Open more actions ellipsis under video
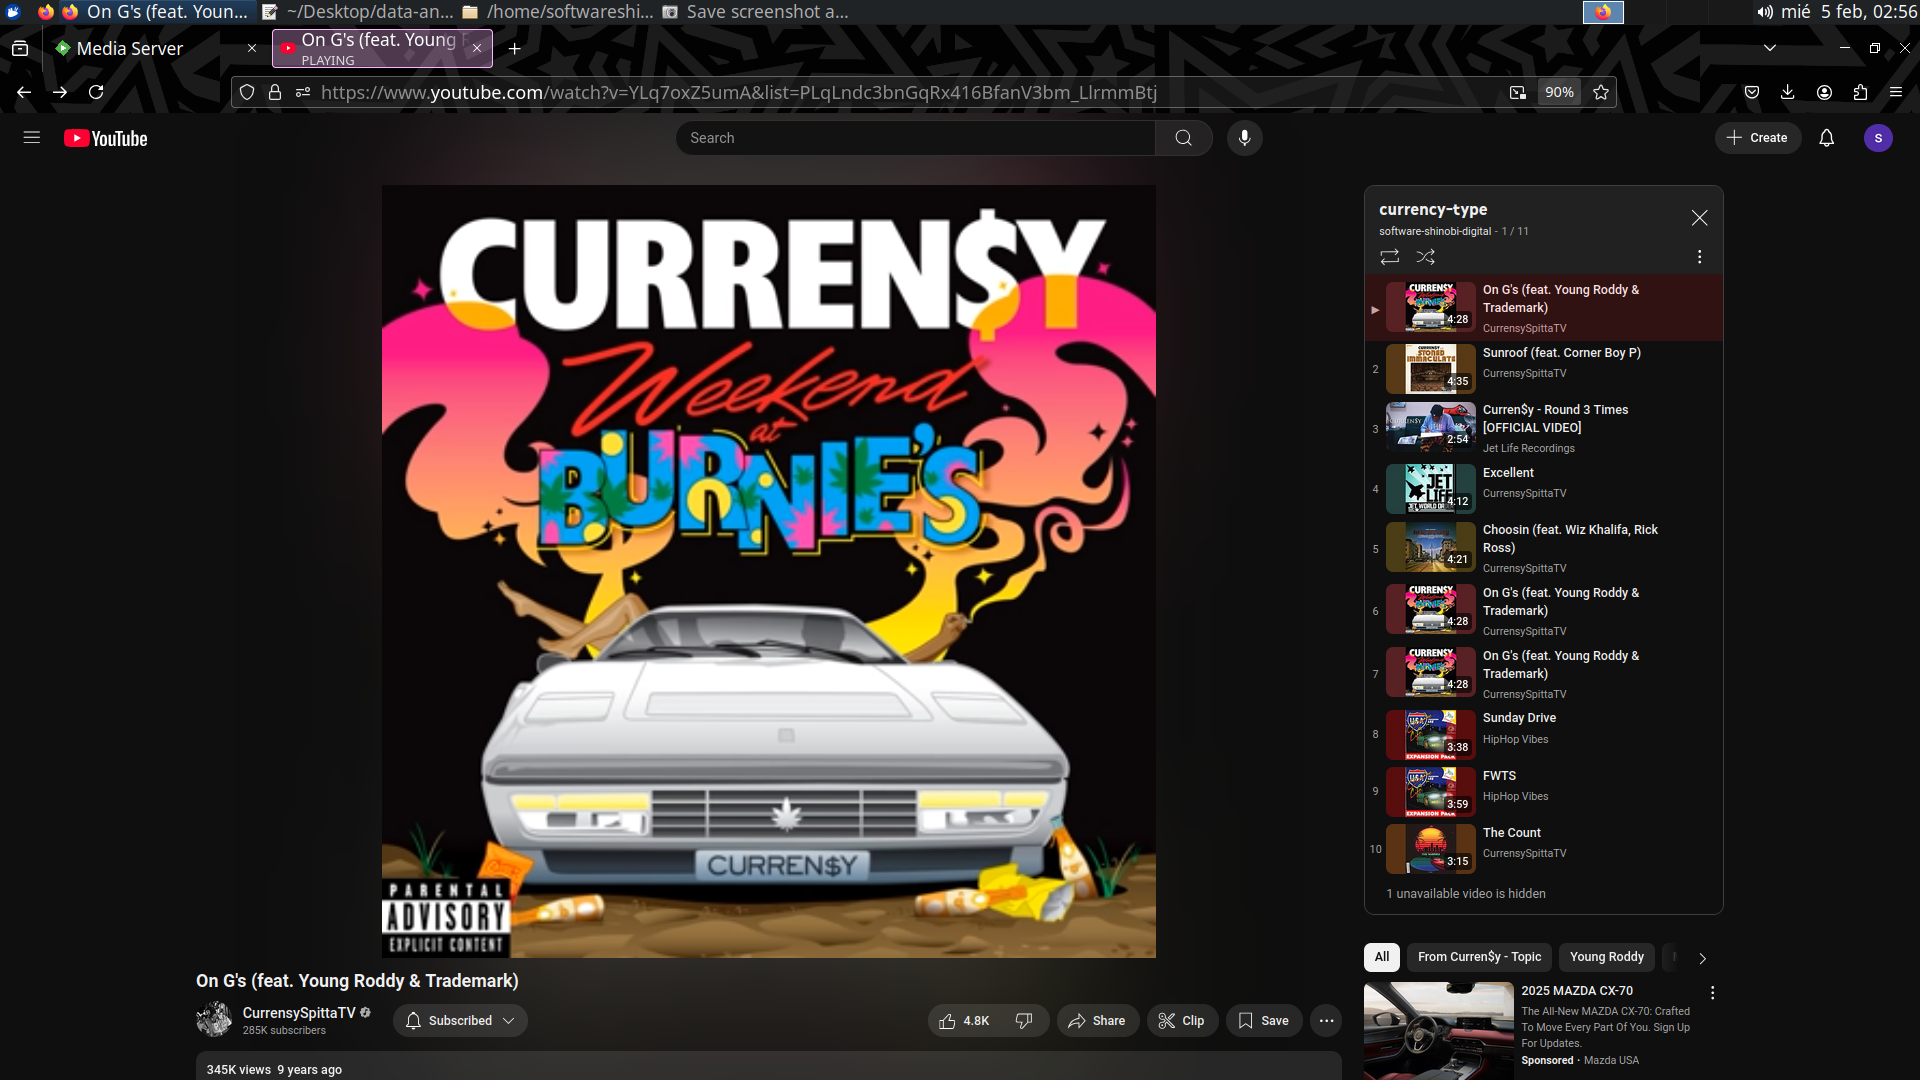This screenshot has height=1080, width=1920. click(1326, 1020)
